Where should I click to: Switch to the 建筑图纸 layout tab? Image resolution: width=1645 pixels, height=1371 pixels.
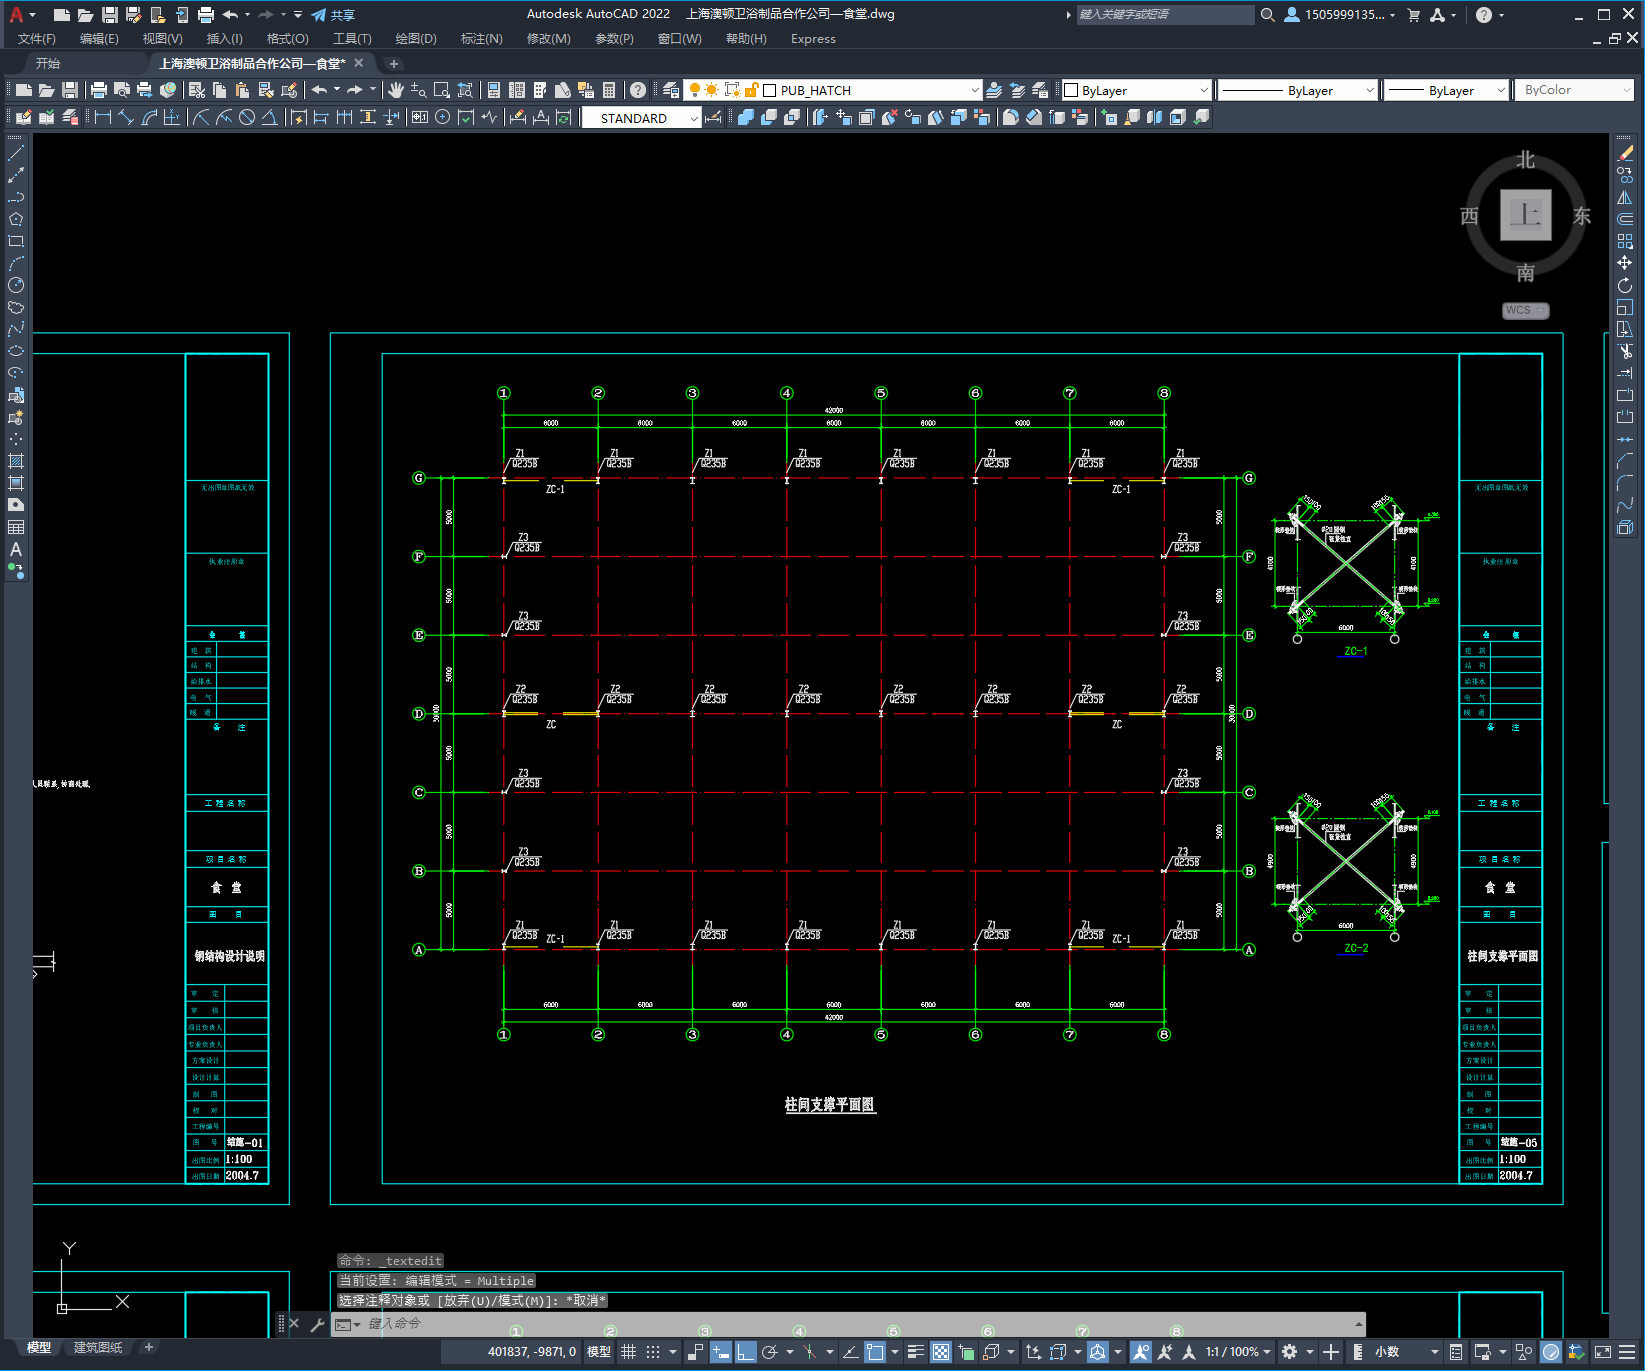(x=98, y=1347)
